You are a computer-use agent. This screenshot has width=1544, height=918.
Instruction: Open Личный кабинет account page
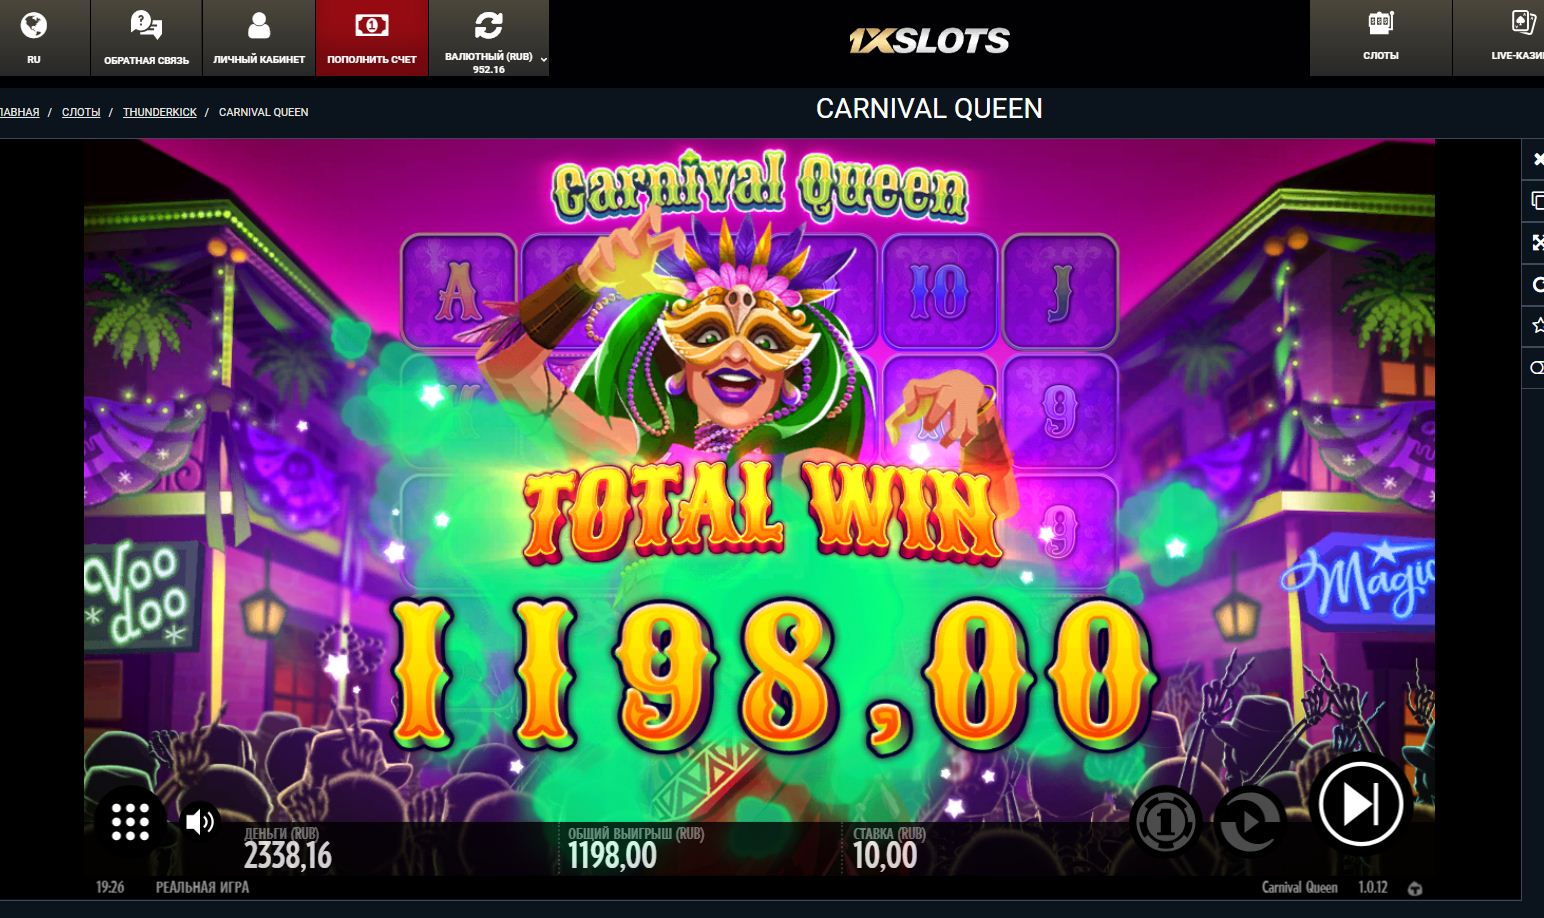point(259,38)
